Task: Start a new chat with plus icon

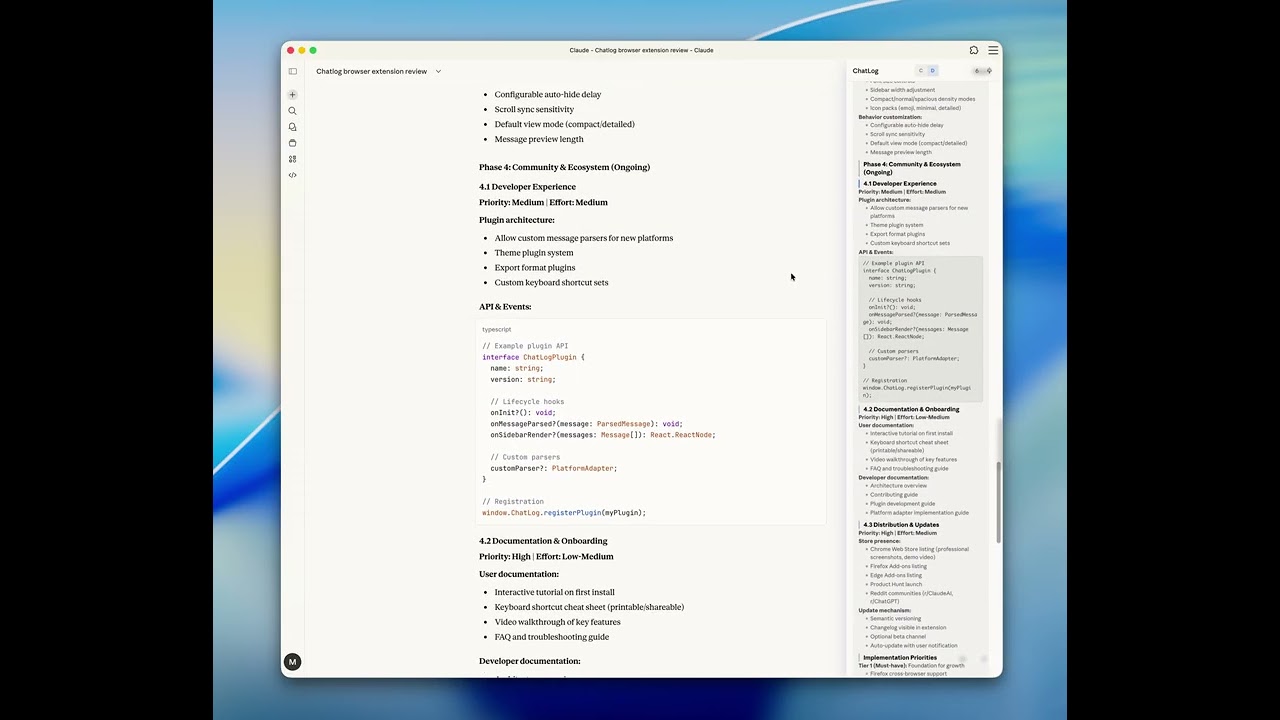Action: pyautogui.click(x=293, y=95)
